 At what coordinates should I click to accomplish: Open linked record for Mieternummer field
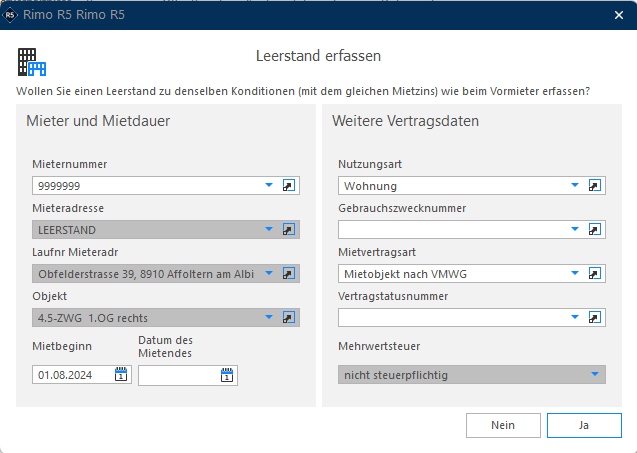pos(288,186)
